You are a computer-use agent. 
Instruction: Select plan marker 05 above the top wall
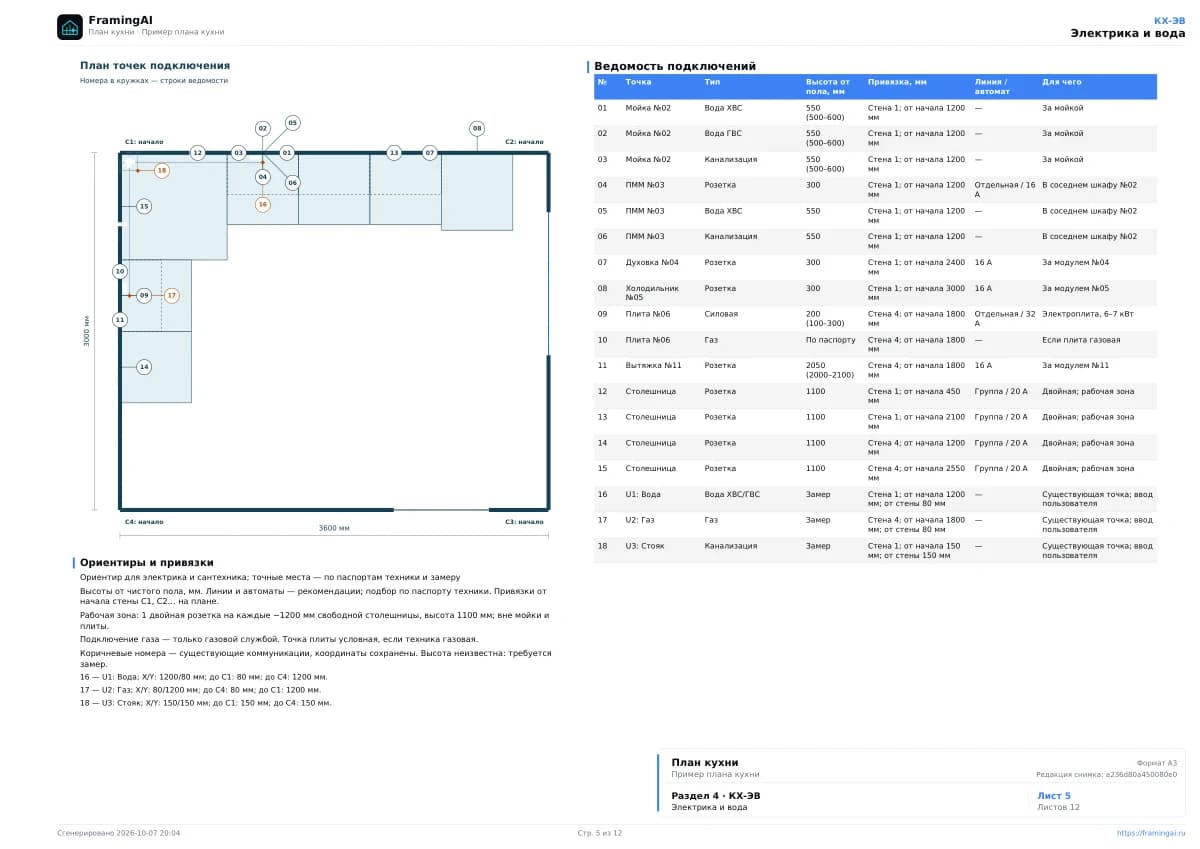(292, 123)
